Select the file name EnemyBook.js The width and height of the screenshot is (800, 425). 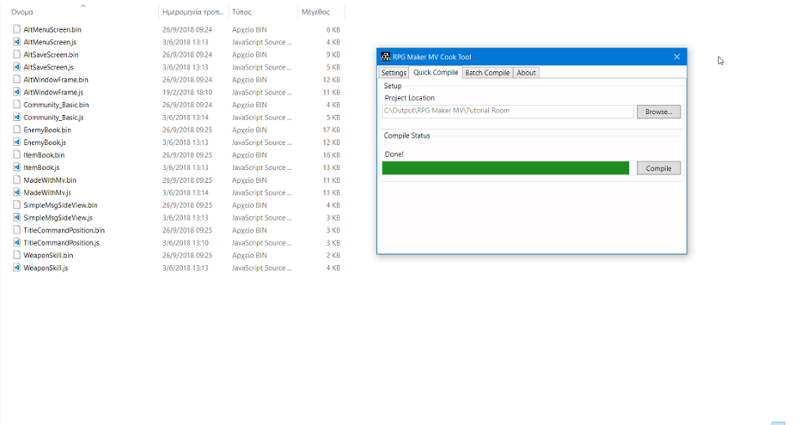tap(45, 142)
